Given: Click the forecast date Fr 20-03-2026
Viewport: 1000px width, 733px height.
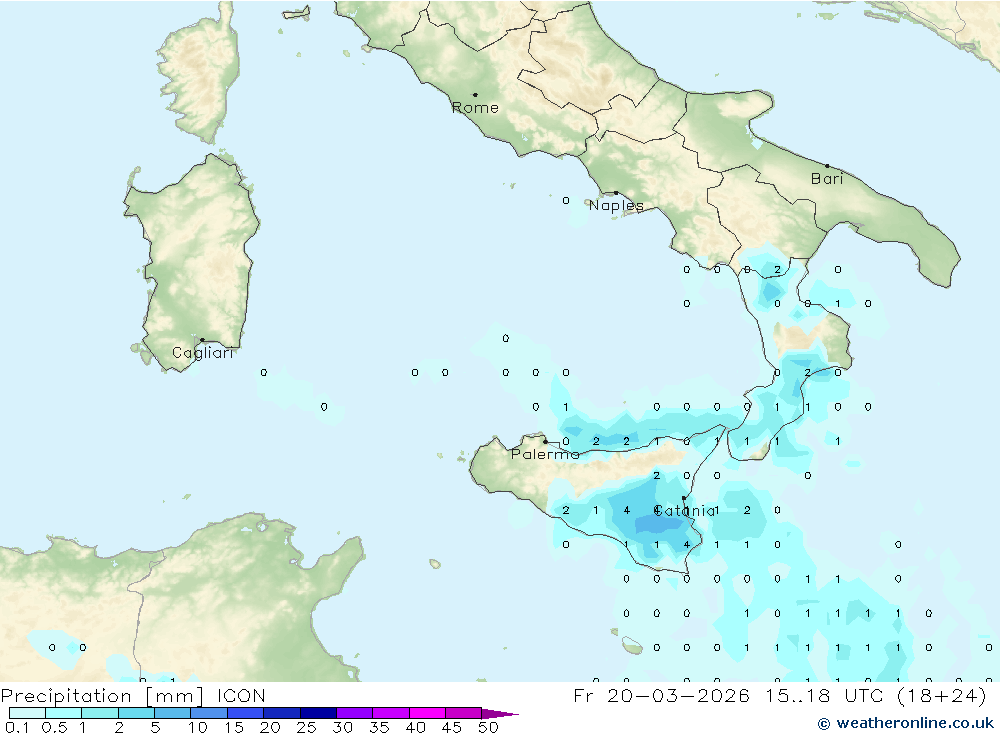Looking at the screenshot, I should pyautogui.click(x=661, y=696).
